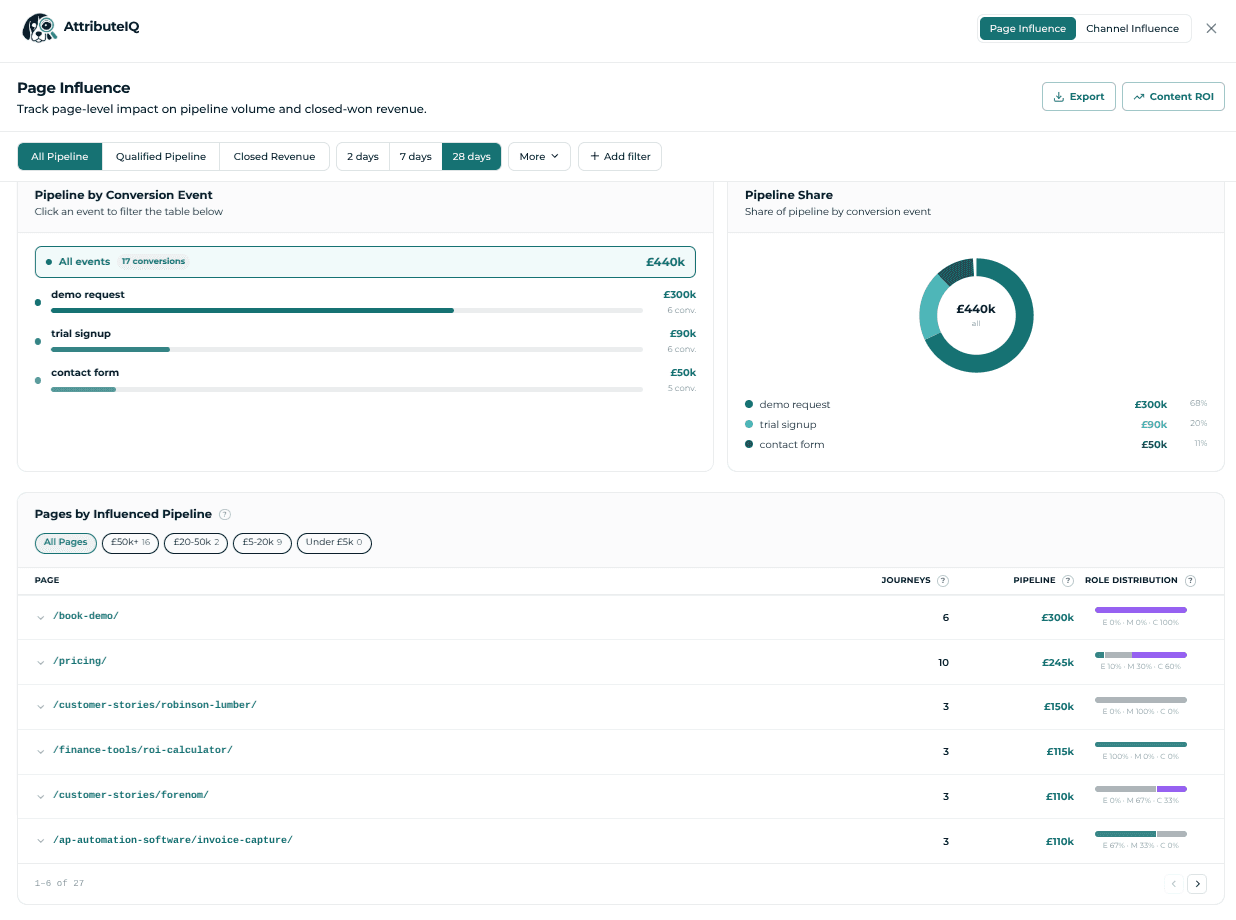
Task: Click the Export button
Action: pyautogui.click(x=1079, y=97)
